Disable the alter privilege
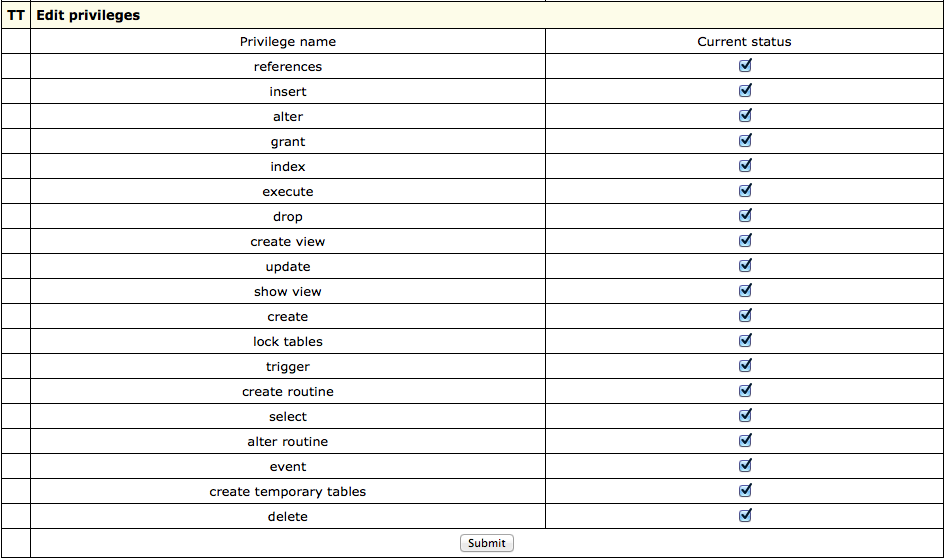The width and height of the screenshot is (945, 559). [745, 116]
